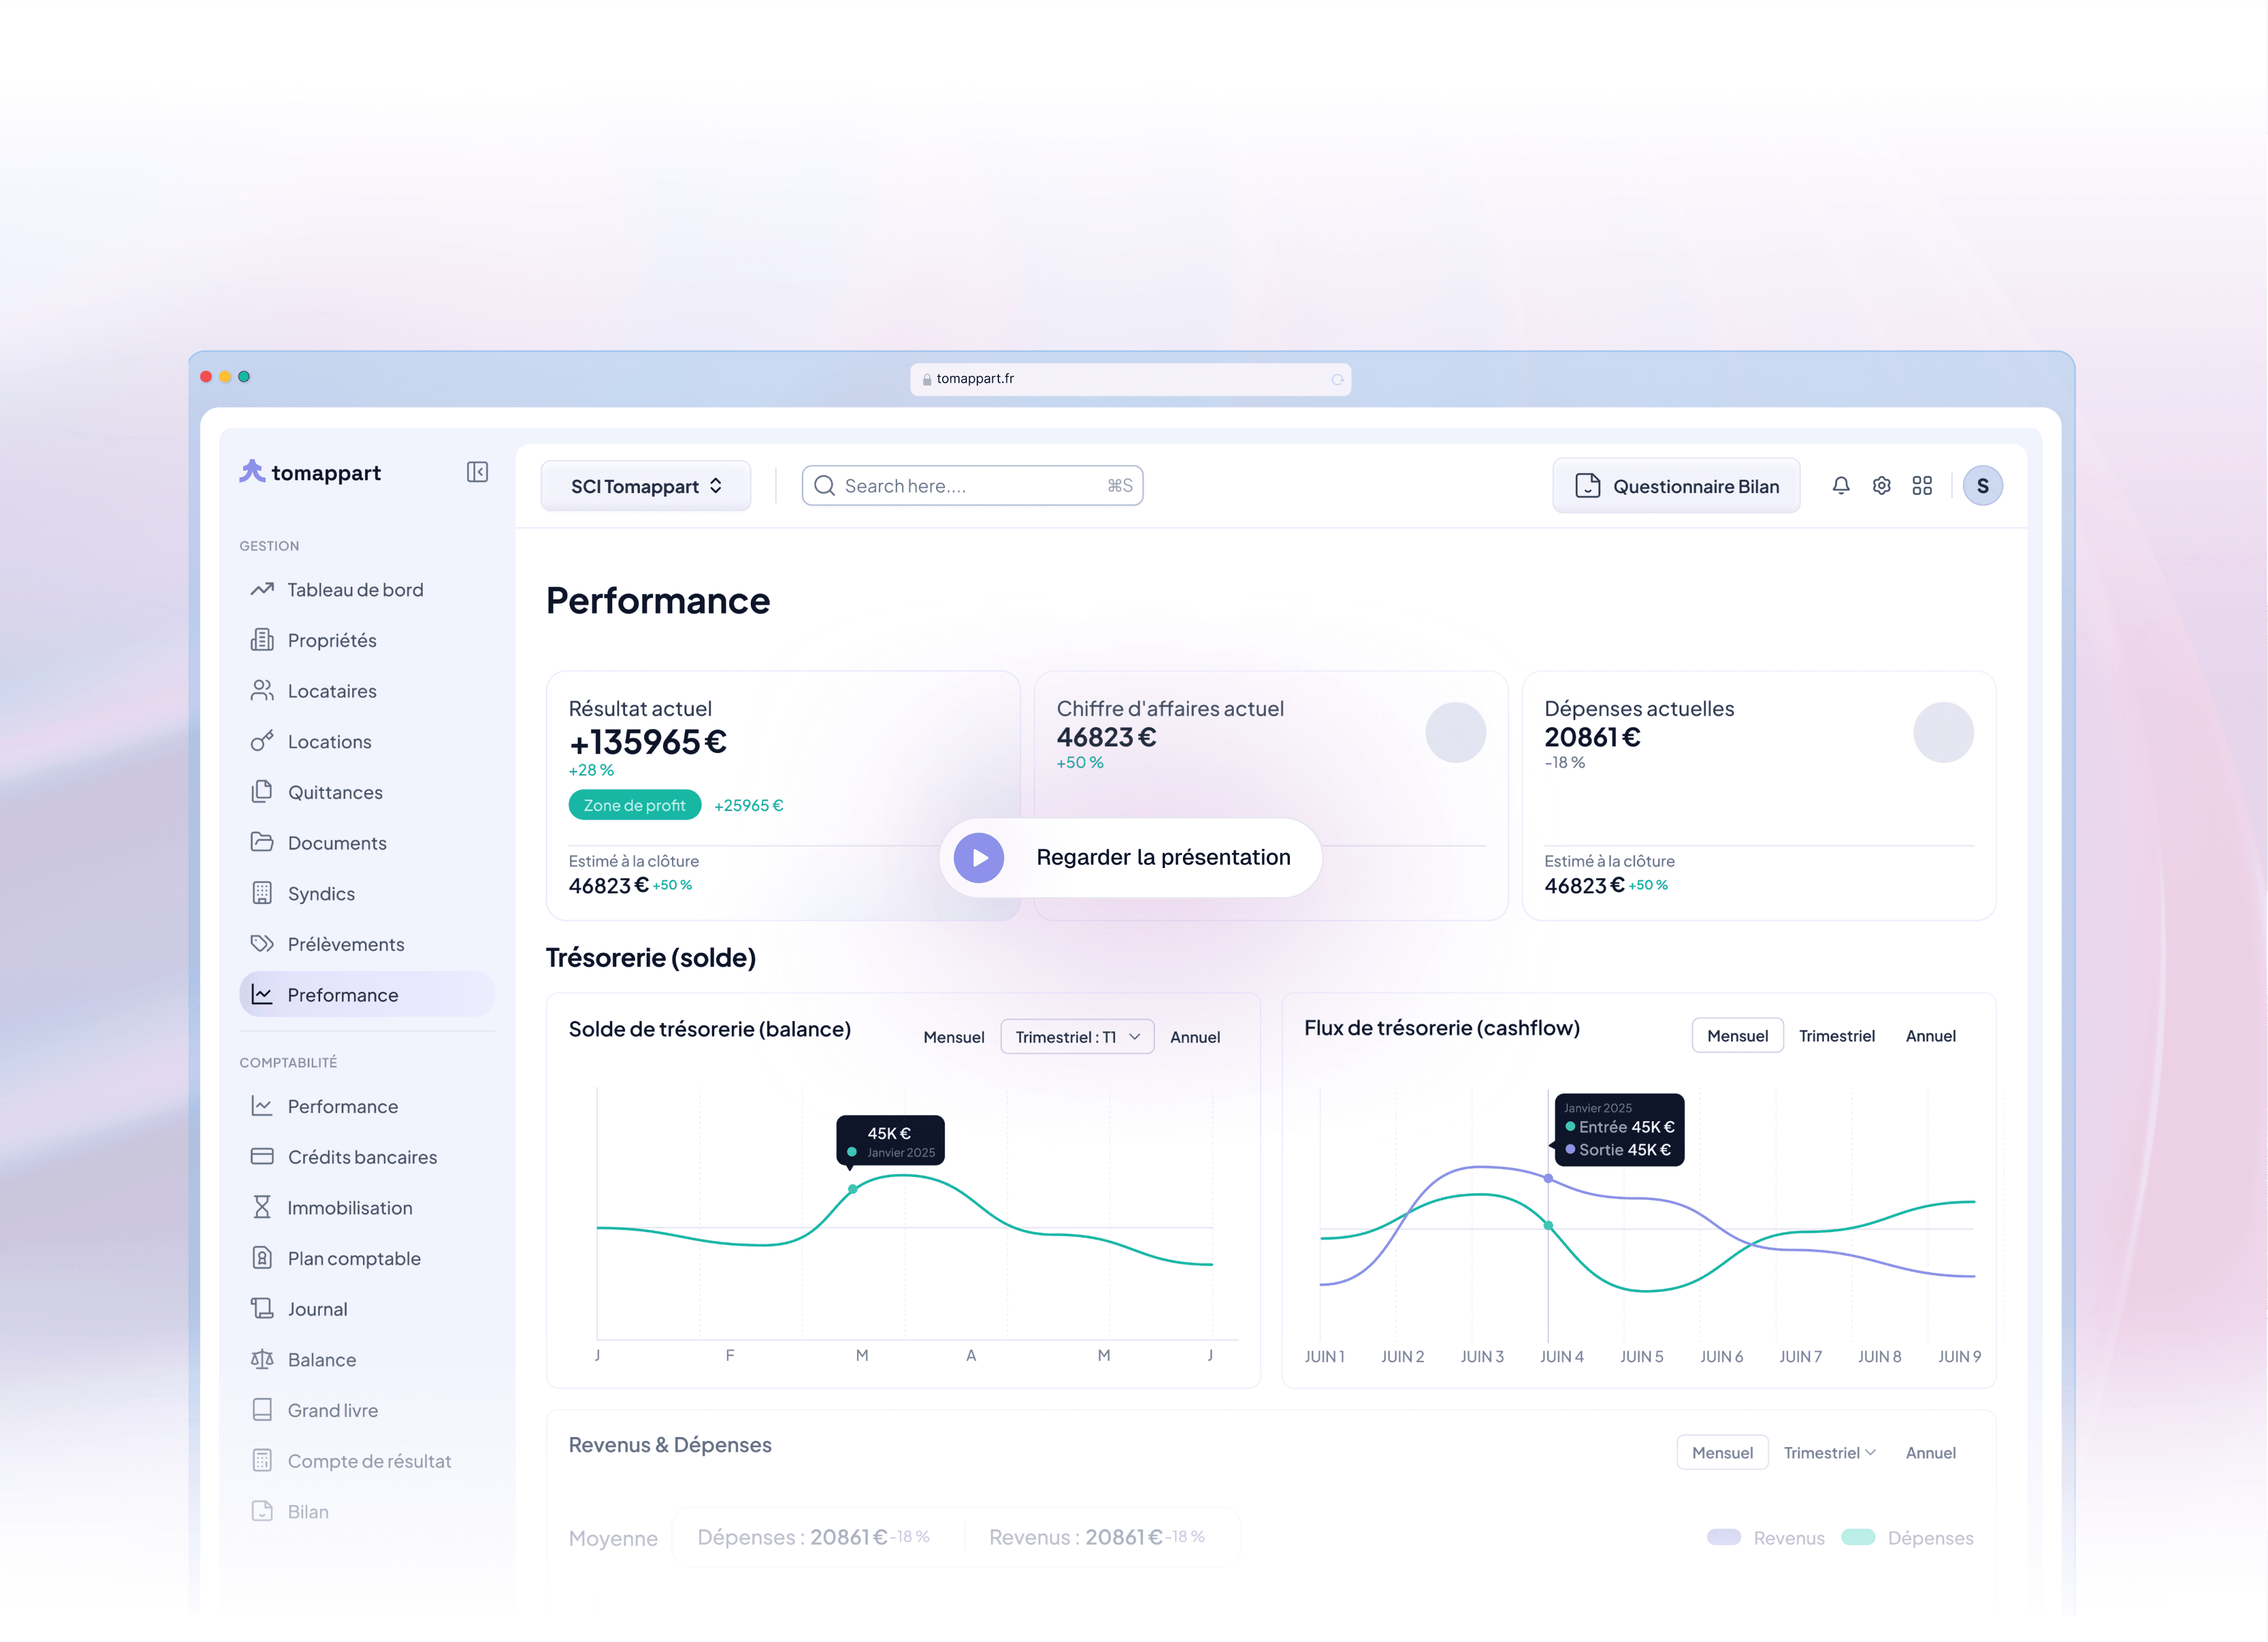The height and width of the screenshot is (1642, 2268).
Task: Open notifications bell icon
Action: [1840, 486]
